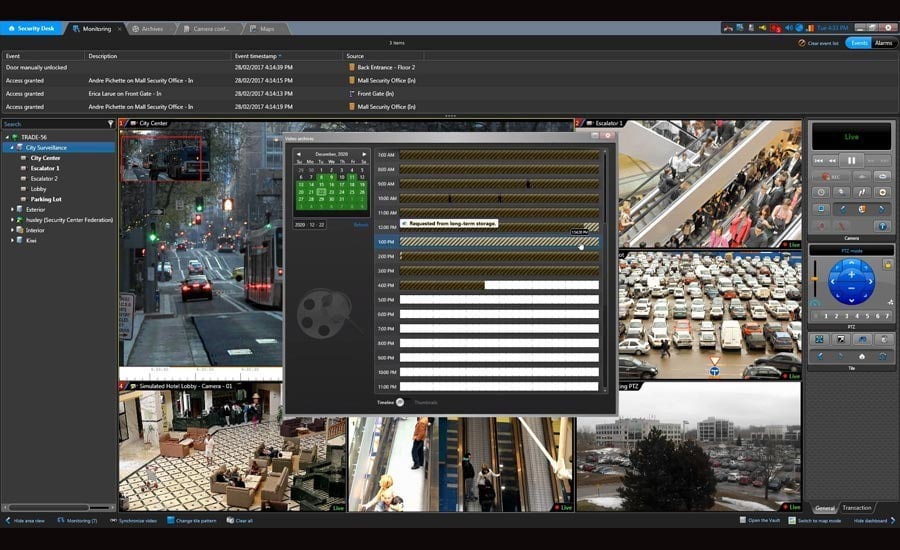Image resolution: width=900 pixels, height=550 pixels.
Task: Switch event list to Alarms
Action: [883, 43]
